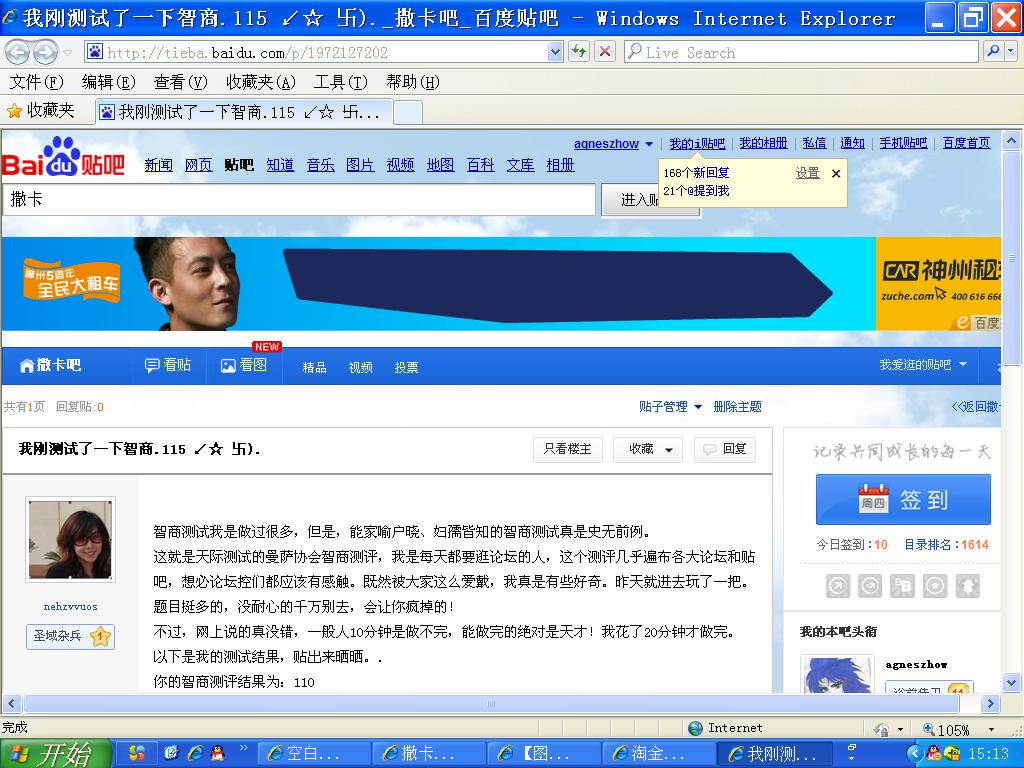Click the 设置 link in notification popup

click(807, 173)
